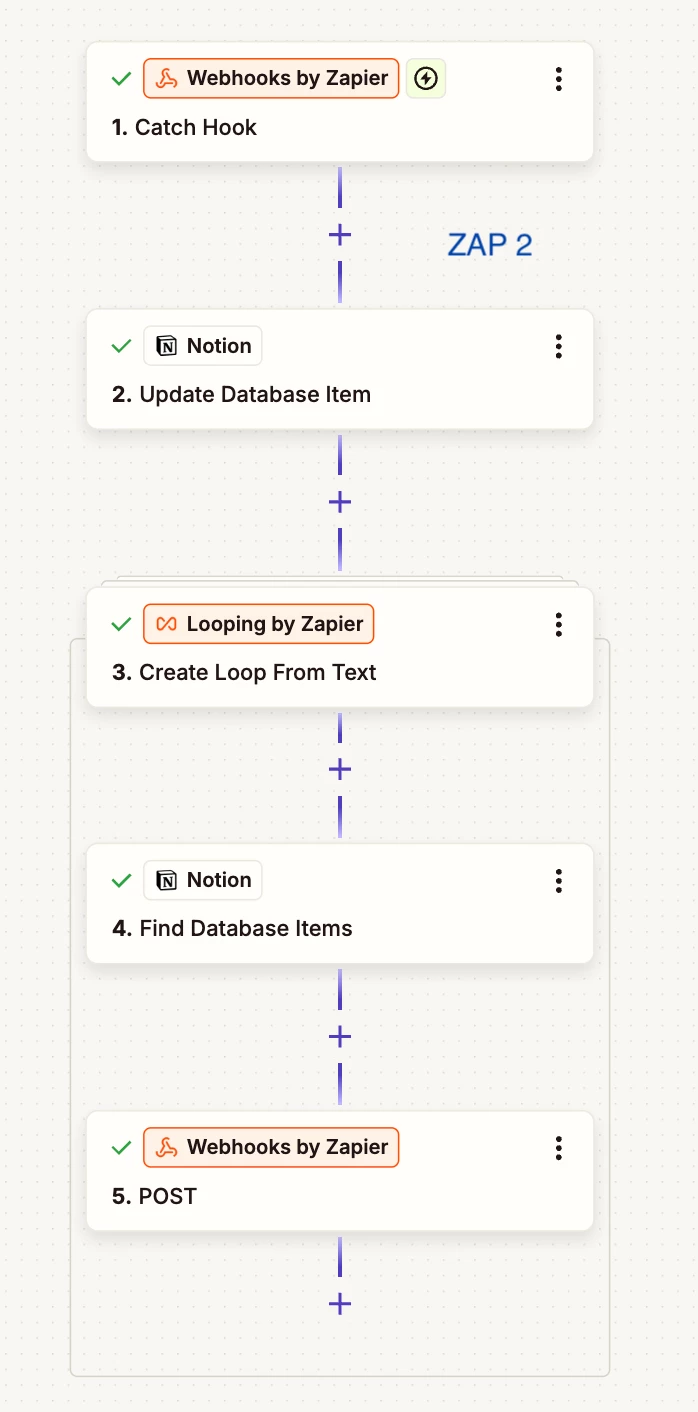Open three-dot menu on Update Database Item step
Screen dimensions: 698x1412
559,347
